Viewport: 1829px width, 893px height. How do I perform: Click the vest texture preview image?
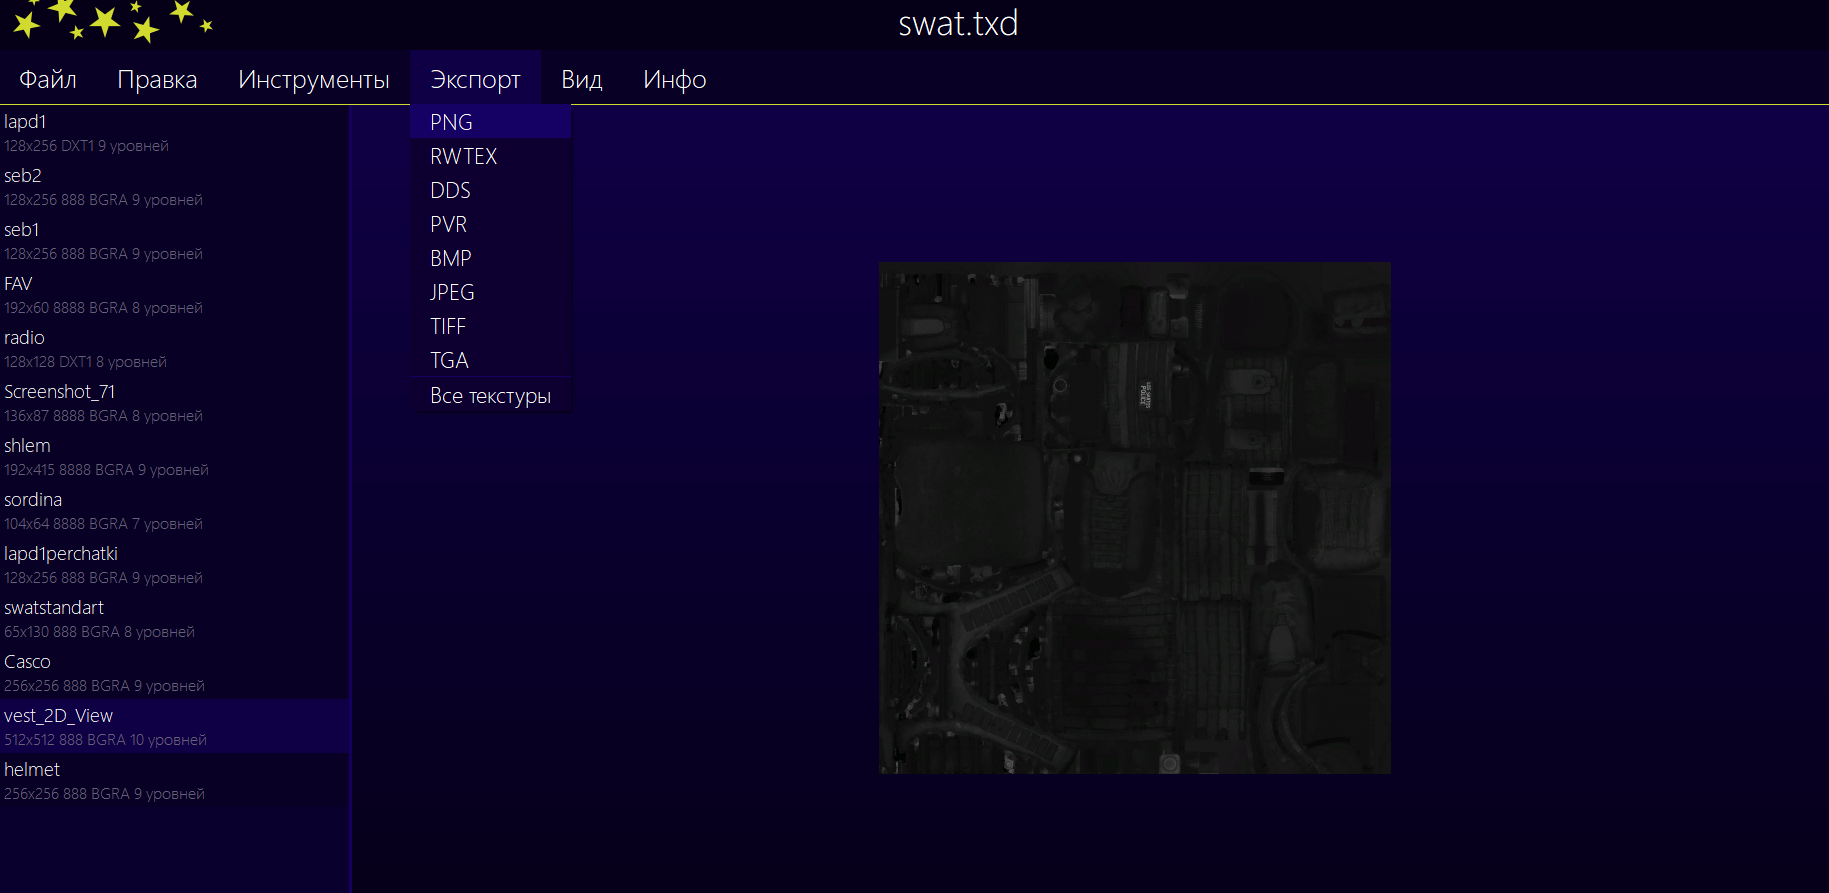pyautogui.click(x=1134, y=517)
